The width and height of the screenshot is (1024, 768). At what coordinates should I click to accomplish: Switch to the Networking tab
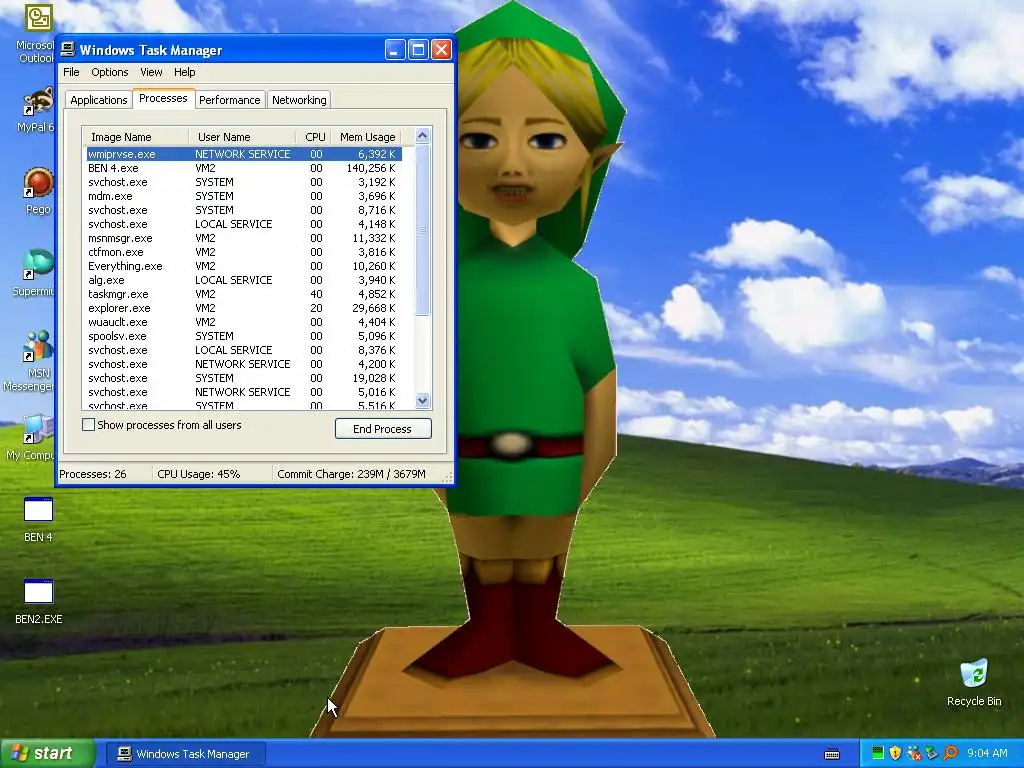(x=299, y=100)
